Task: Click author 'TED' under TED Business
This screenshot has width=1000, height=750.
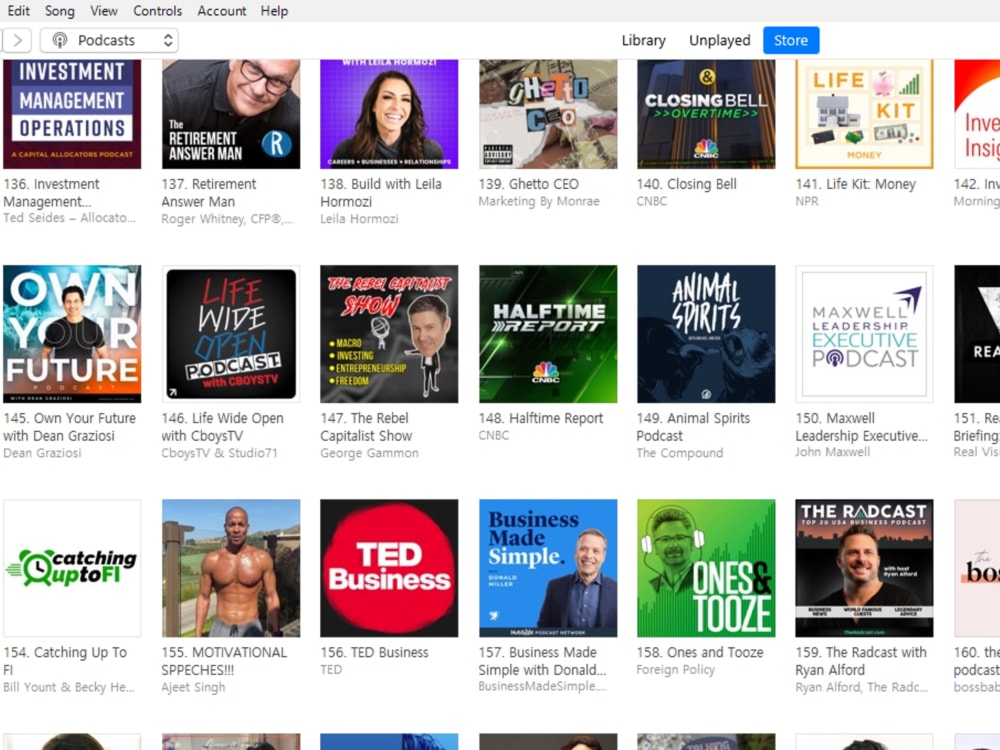Action: coord(331,670)
